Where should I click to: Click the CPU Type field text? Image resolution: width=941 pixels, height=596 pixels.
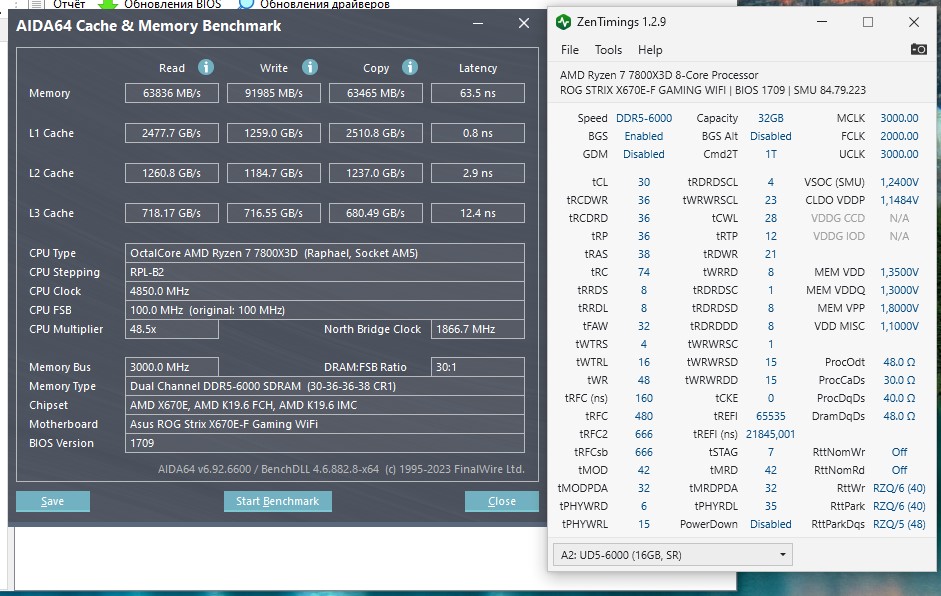click(325, 253)
